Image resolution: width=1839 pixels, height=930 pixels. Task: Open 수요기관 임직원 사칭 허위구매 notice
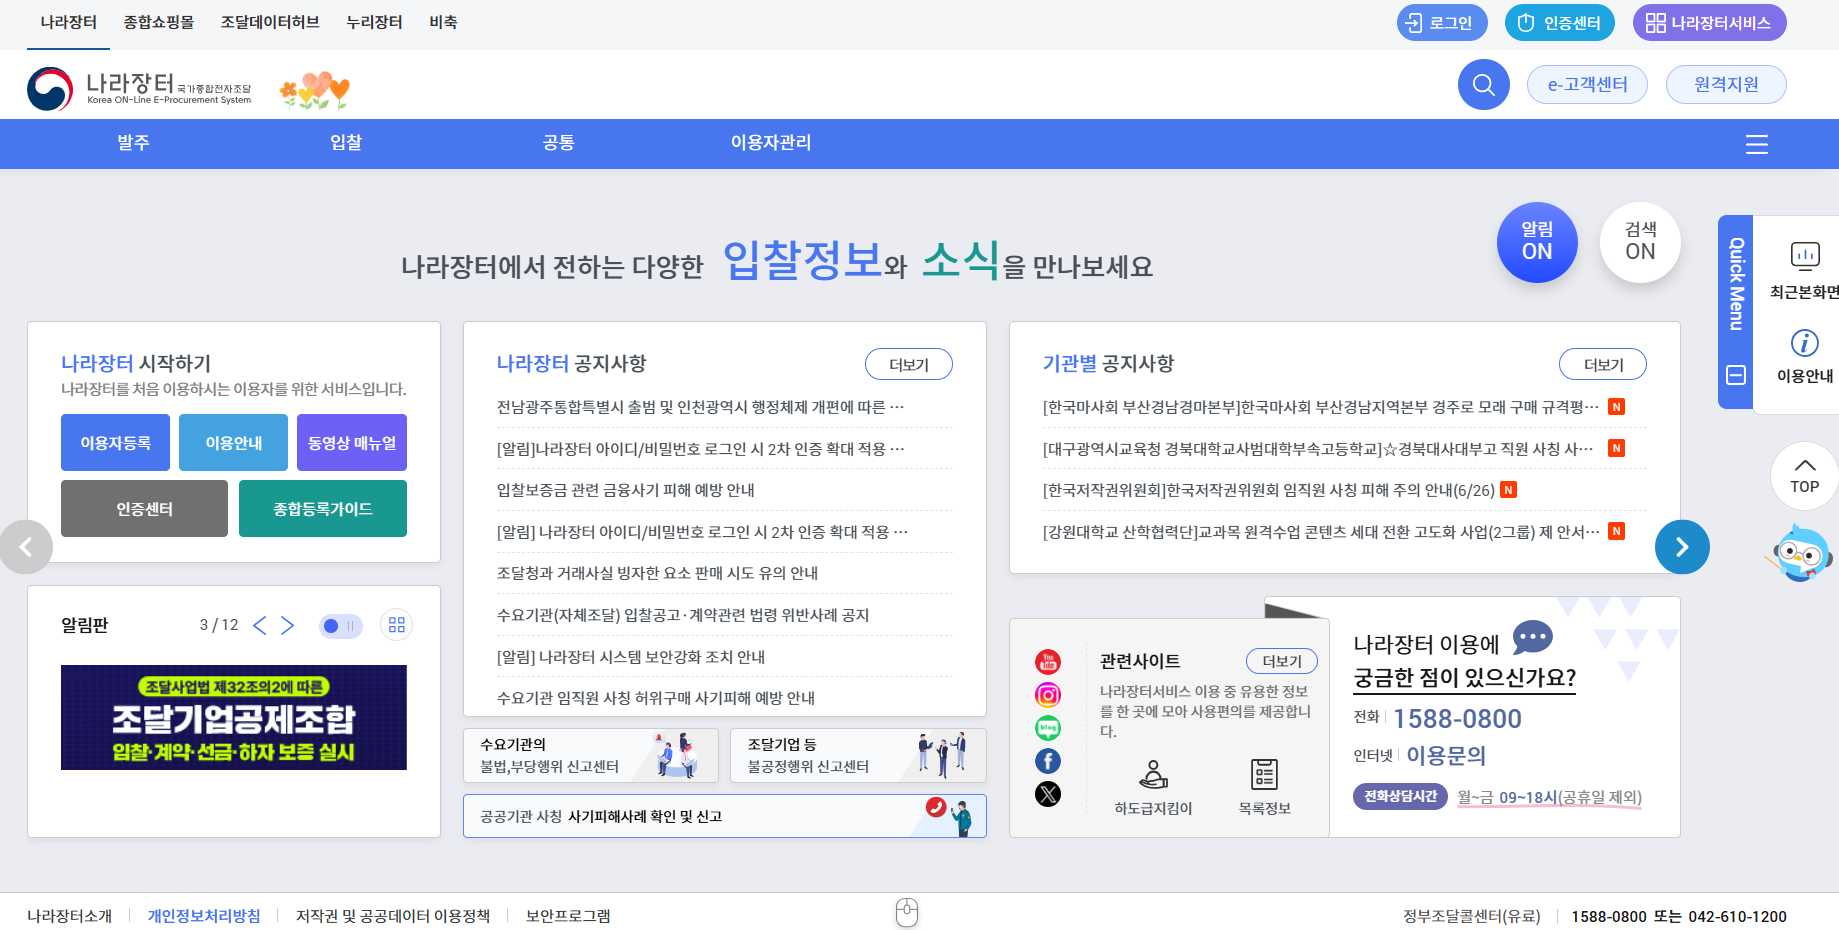[656, 698]
